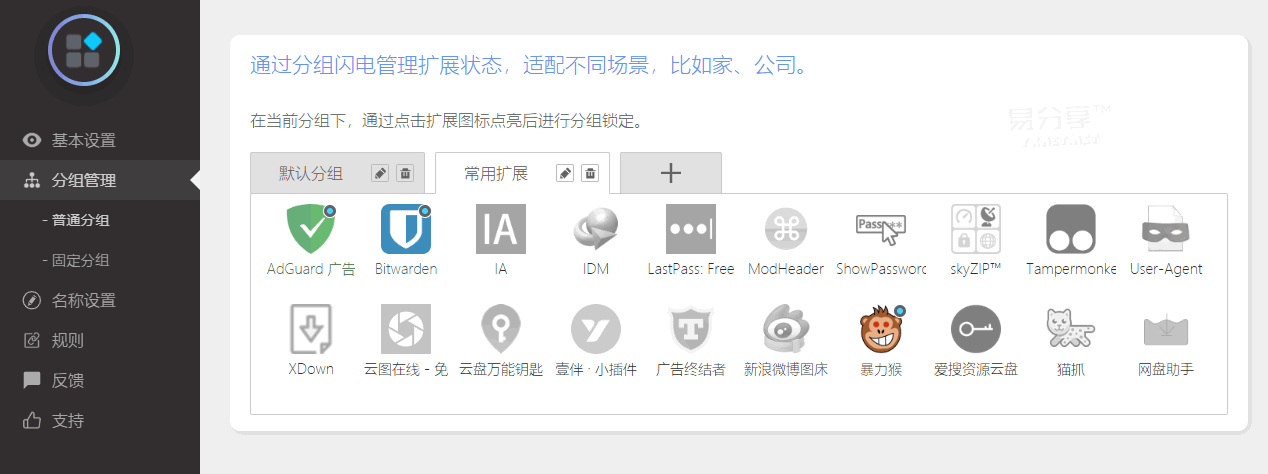Add a new group with plus tab
The width and height of the screenshot is (1268, 474).
coord(671,173)
